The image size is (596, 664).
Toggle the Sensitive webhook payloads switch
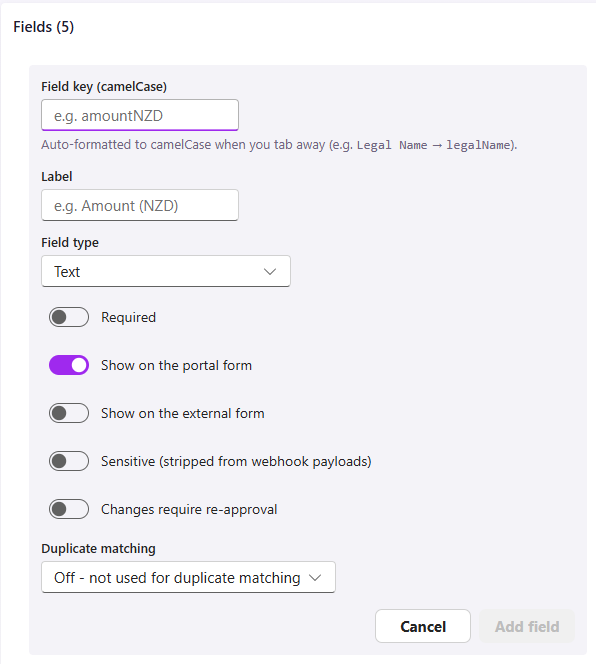click(x=69, y=461)
